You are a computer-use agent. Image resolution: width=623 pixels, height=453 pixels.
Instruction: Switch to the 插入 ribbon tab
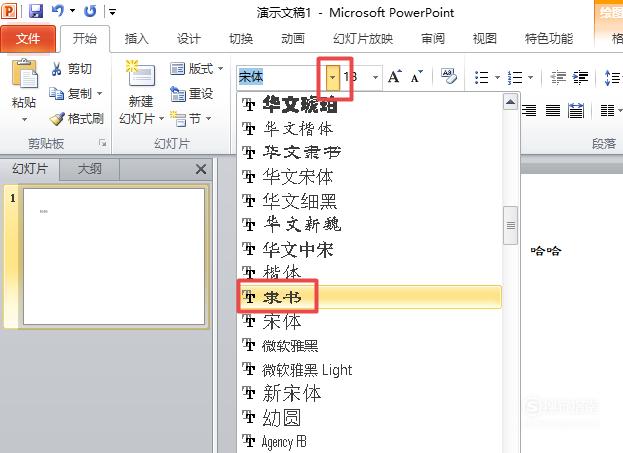pos(136,39)
